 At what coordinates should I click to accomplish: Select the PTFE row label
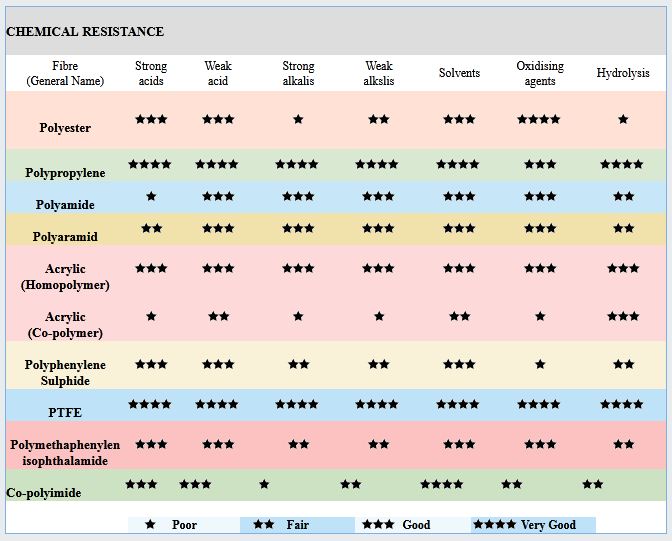[65, 411]
